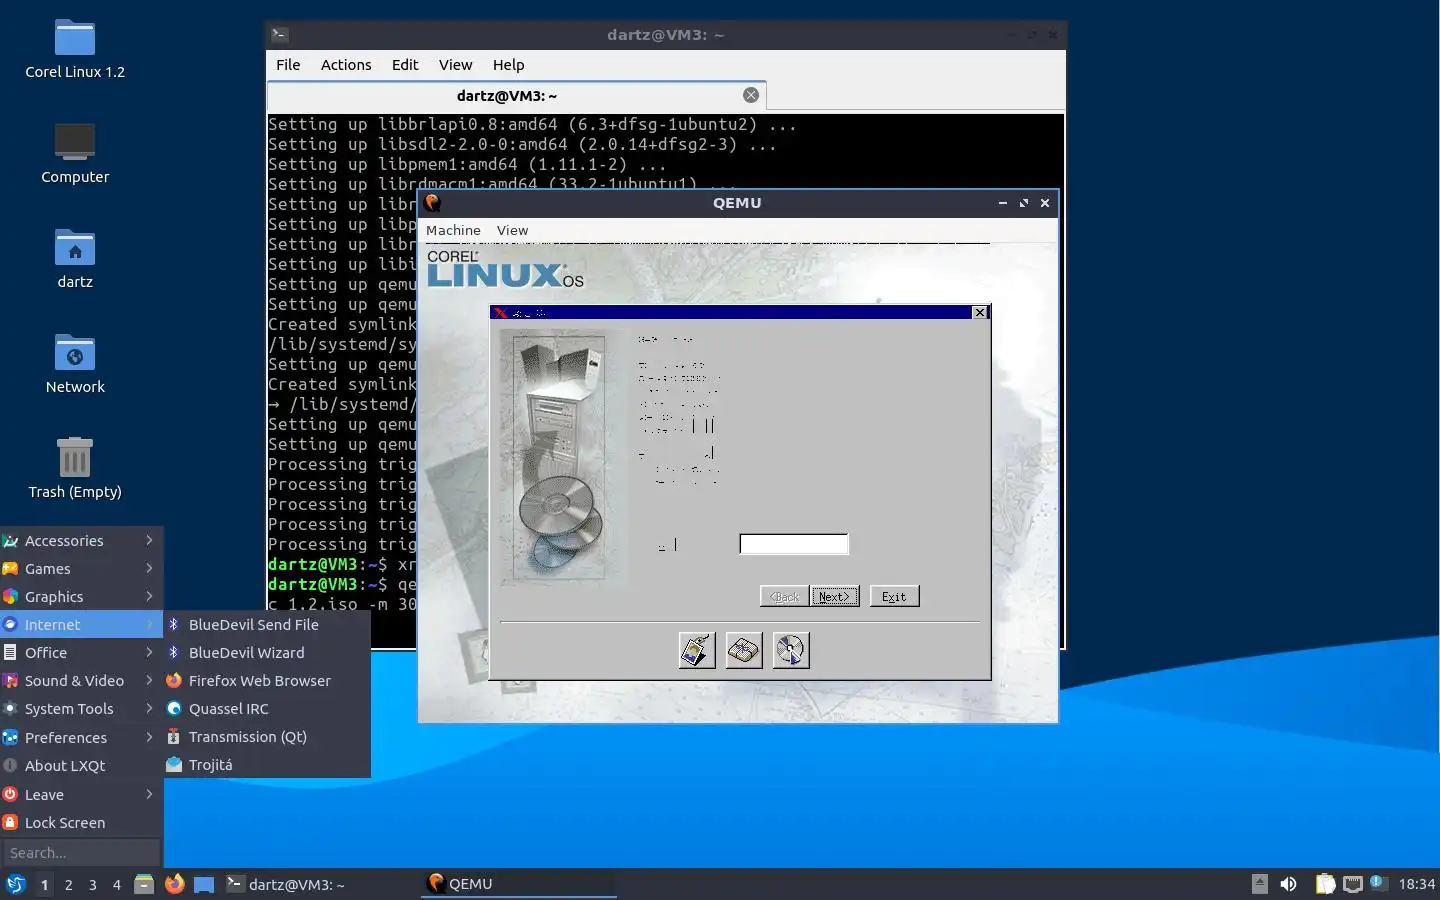This screenshot has height=900, width=1440.
Task: Click the CD disc installer icon
Action: pyautogui.click(x=791, y=650)
